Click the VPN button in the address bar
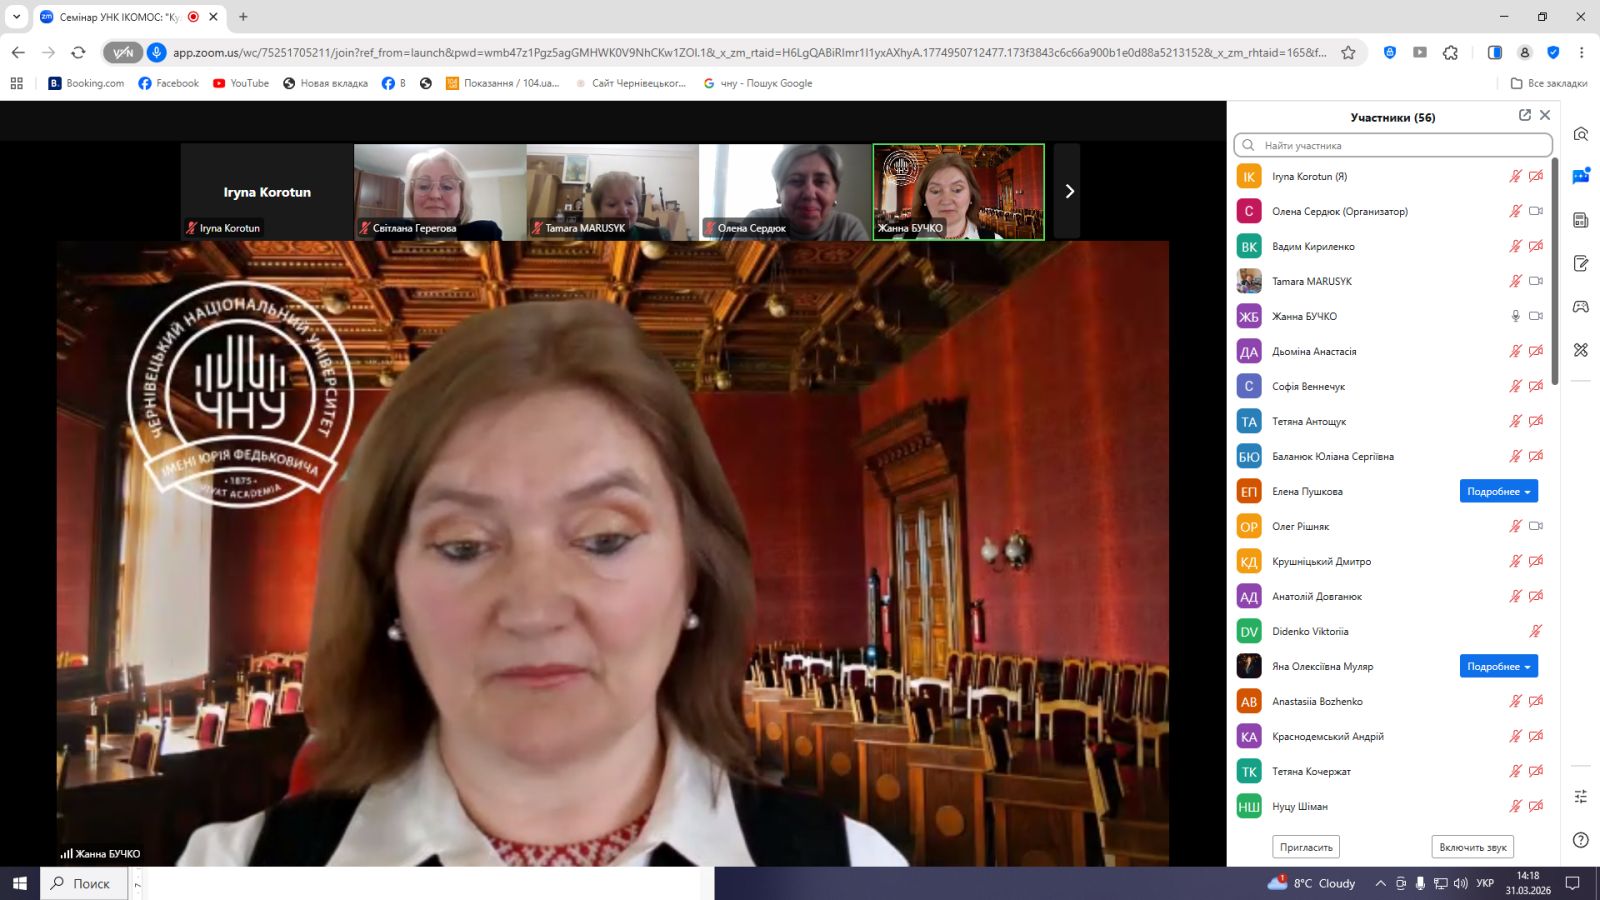This screenshot has height=900, width=1600. pos(122,52)
